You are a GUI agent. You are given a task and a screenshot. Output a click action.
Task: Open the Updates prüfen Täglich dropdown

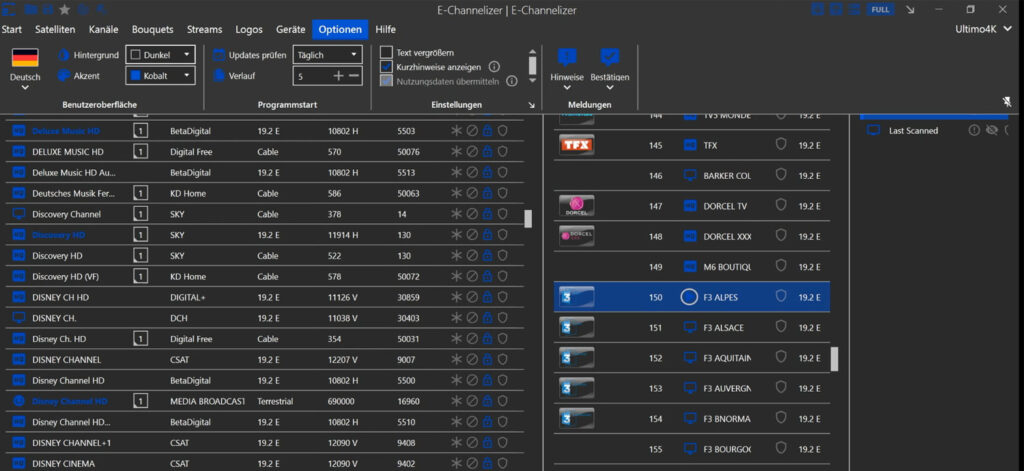pyautogui.click(x=326, y=54)
